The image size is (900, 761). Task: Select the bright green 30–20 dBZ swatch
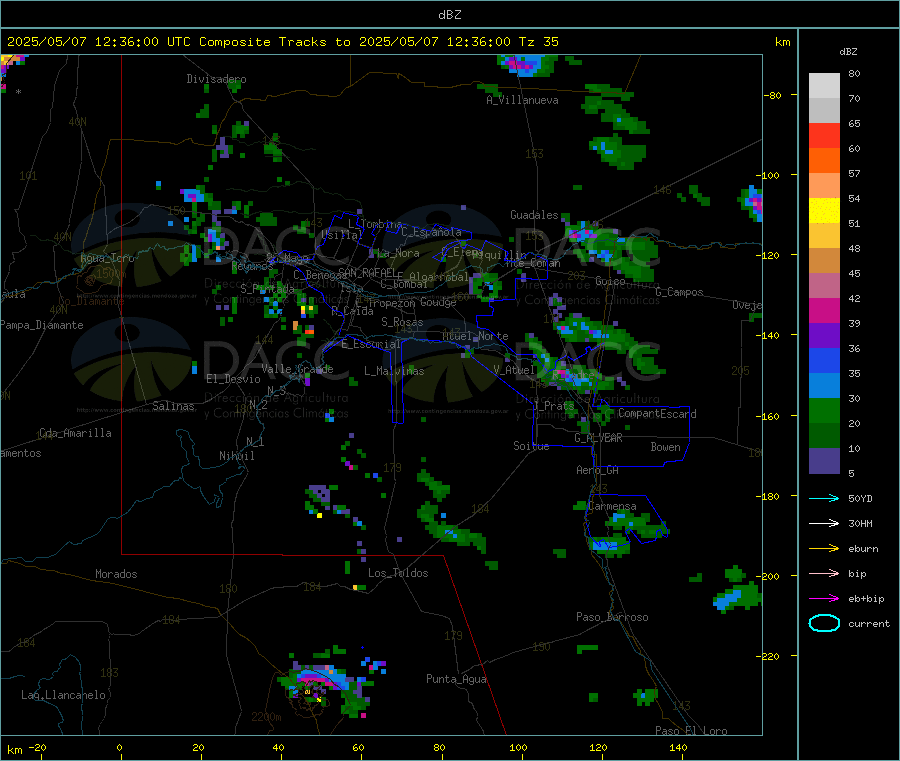pos(824,411)
